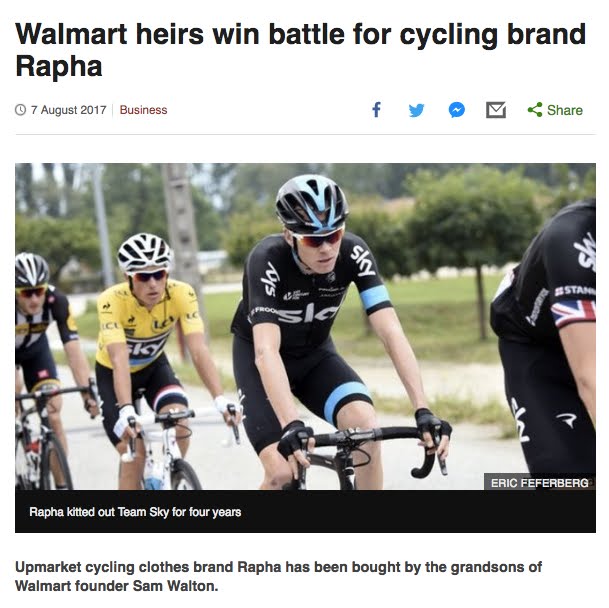The image size is (609, 608).
Task: Send the article through Messenger icon
Action: tap(457, 110)
